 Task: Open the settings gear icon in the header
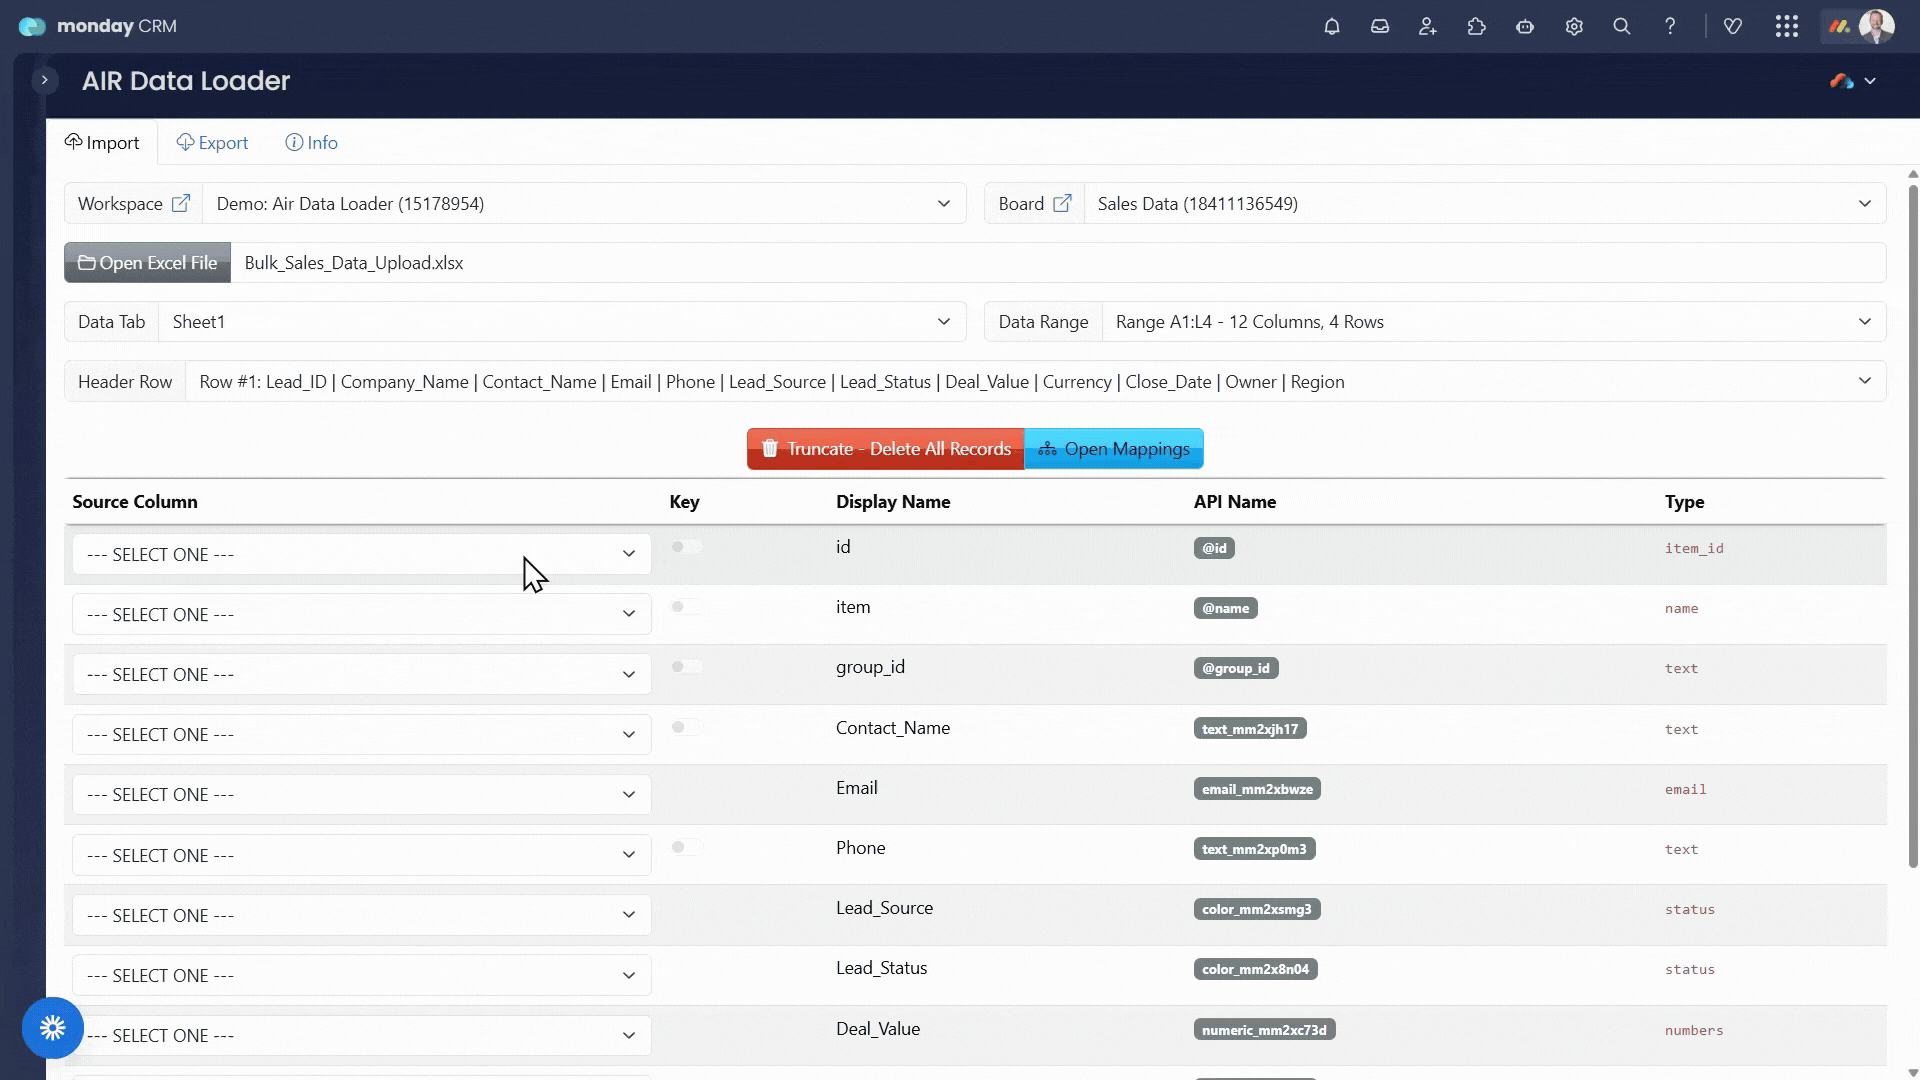tap(1574, 27)
